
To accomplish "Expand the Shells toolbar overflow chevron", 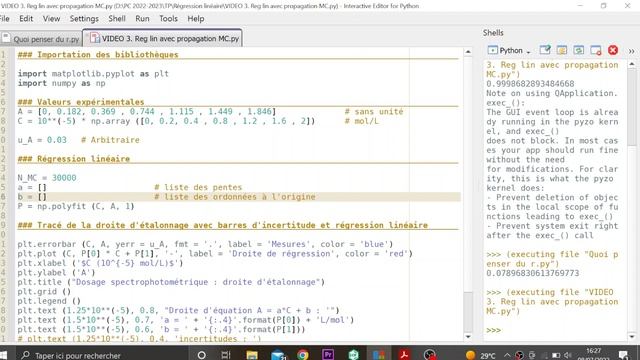I will [631, 51].
